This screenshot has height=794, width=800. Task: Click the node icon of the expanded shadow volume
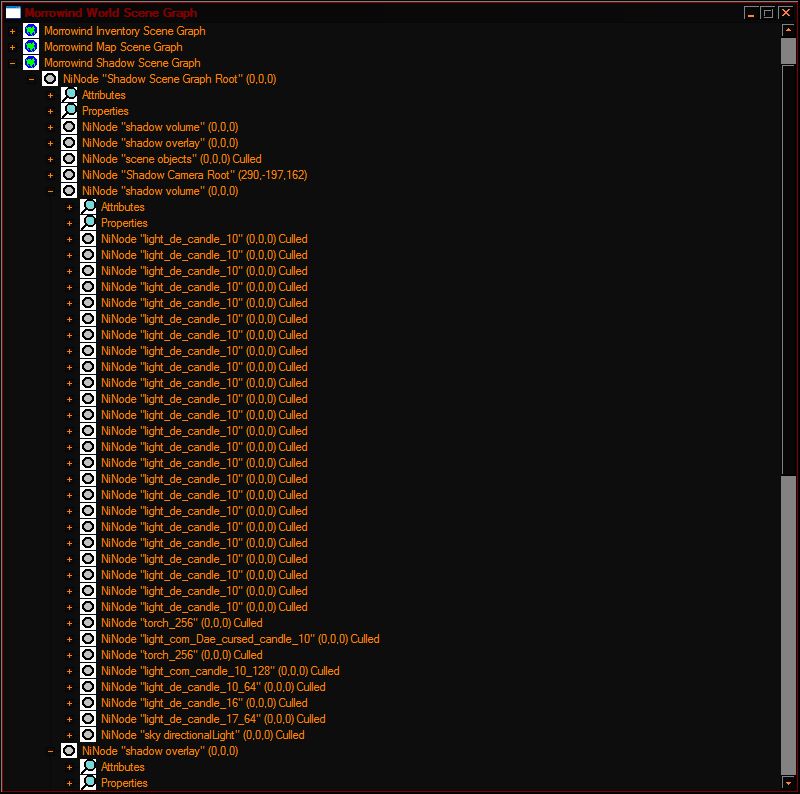tap(69, 191)
